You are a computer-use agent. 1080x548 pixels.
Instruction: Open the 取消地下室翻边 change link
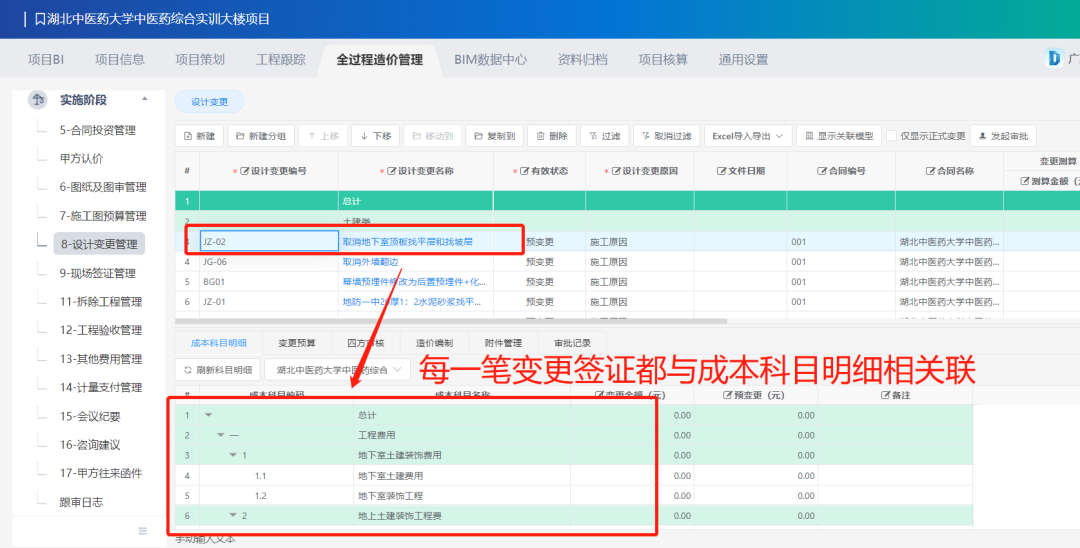pyautogui.click(x=370, y=262)
